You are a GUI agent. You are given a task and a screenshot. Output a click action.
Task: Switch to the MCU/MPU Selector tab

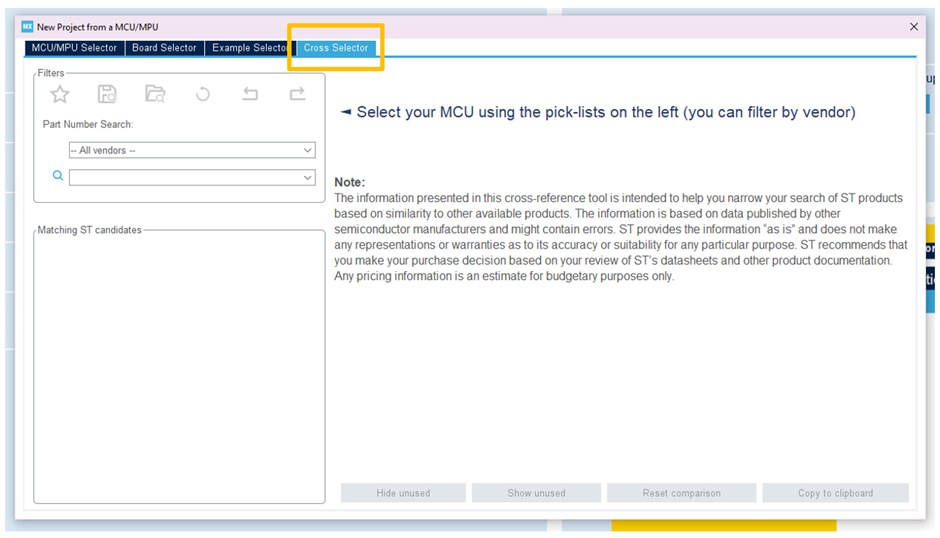[x=74, y=48]
